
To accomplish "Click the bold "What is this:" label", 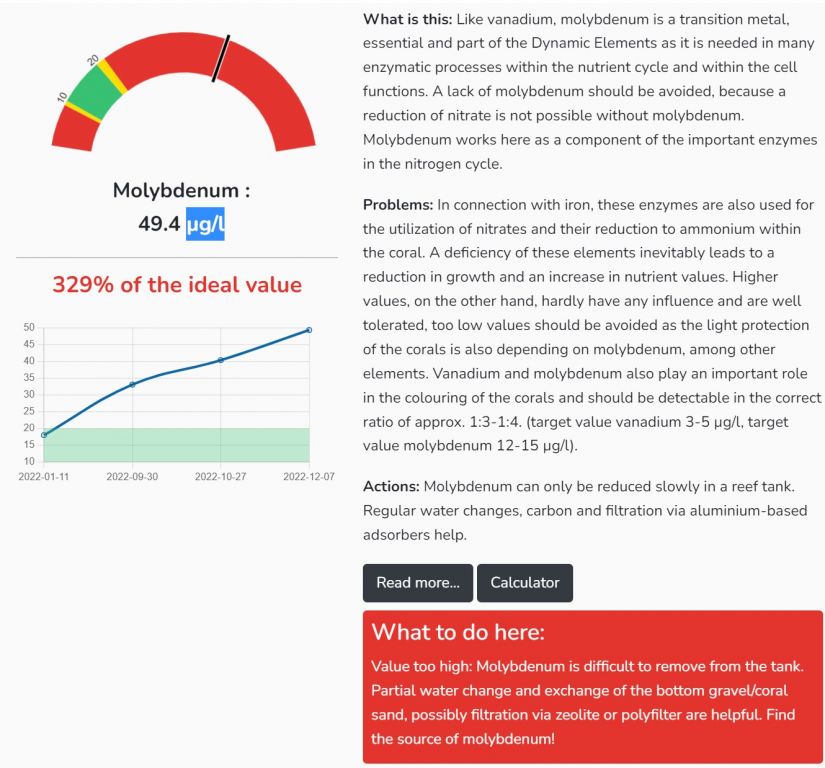I will [407, 20].
